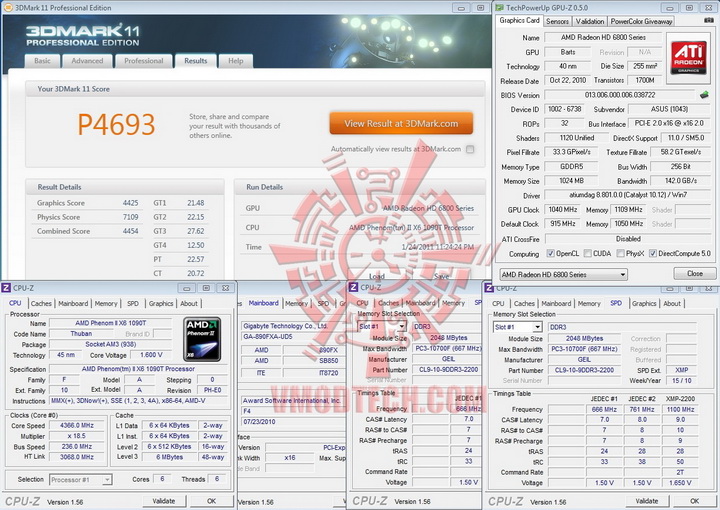The width and height of the screenshot is (720, 510).
Task: Click Validate in the right CPU-Z window
Action: point(647,501)
